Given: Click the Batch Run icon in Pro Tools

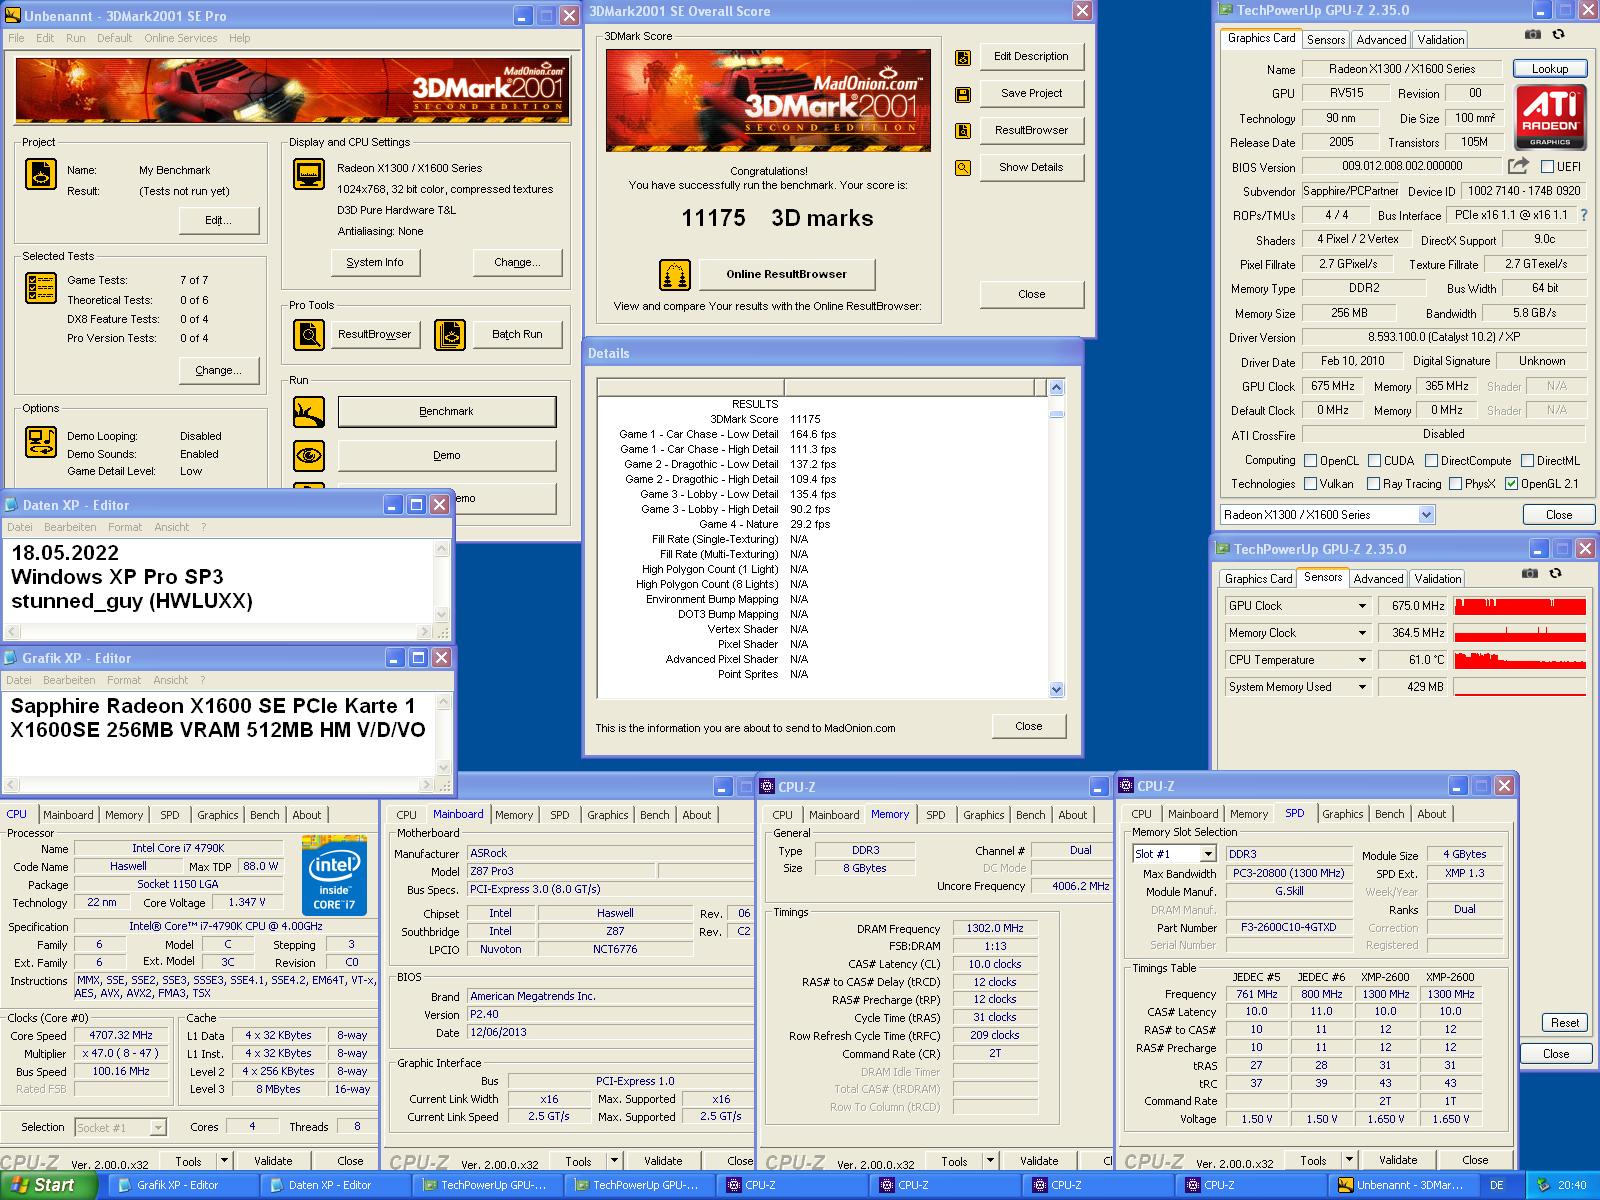Looking at the screenshot, I should point(450,334).
